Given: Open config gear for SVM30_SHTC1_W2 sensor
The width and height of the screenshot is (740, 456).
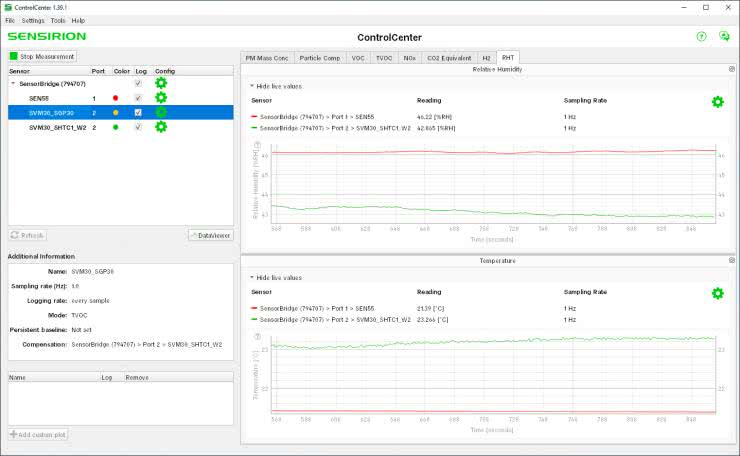Looking at the screenshot, I should pyautogui.click(x=161, y=127).
